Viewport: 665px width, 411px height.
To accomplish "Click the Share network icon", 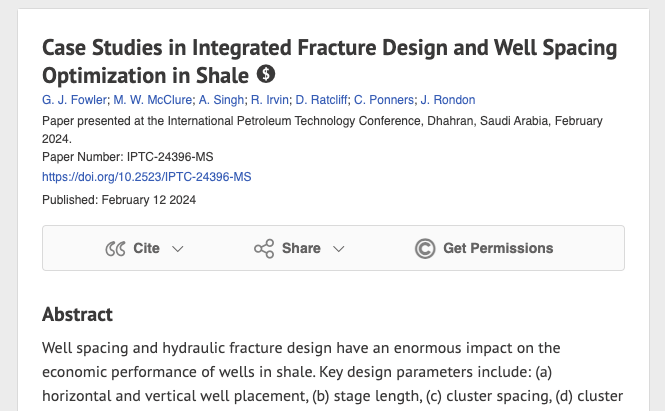I will click(264, 248).
